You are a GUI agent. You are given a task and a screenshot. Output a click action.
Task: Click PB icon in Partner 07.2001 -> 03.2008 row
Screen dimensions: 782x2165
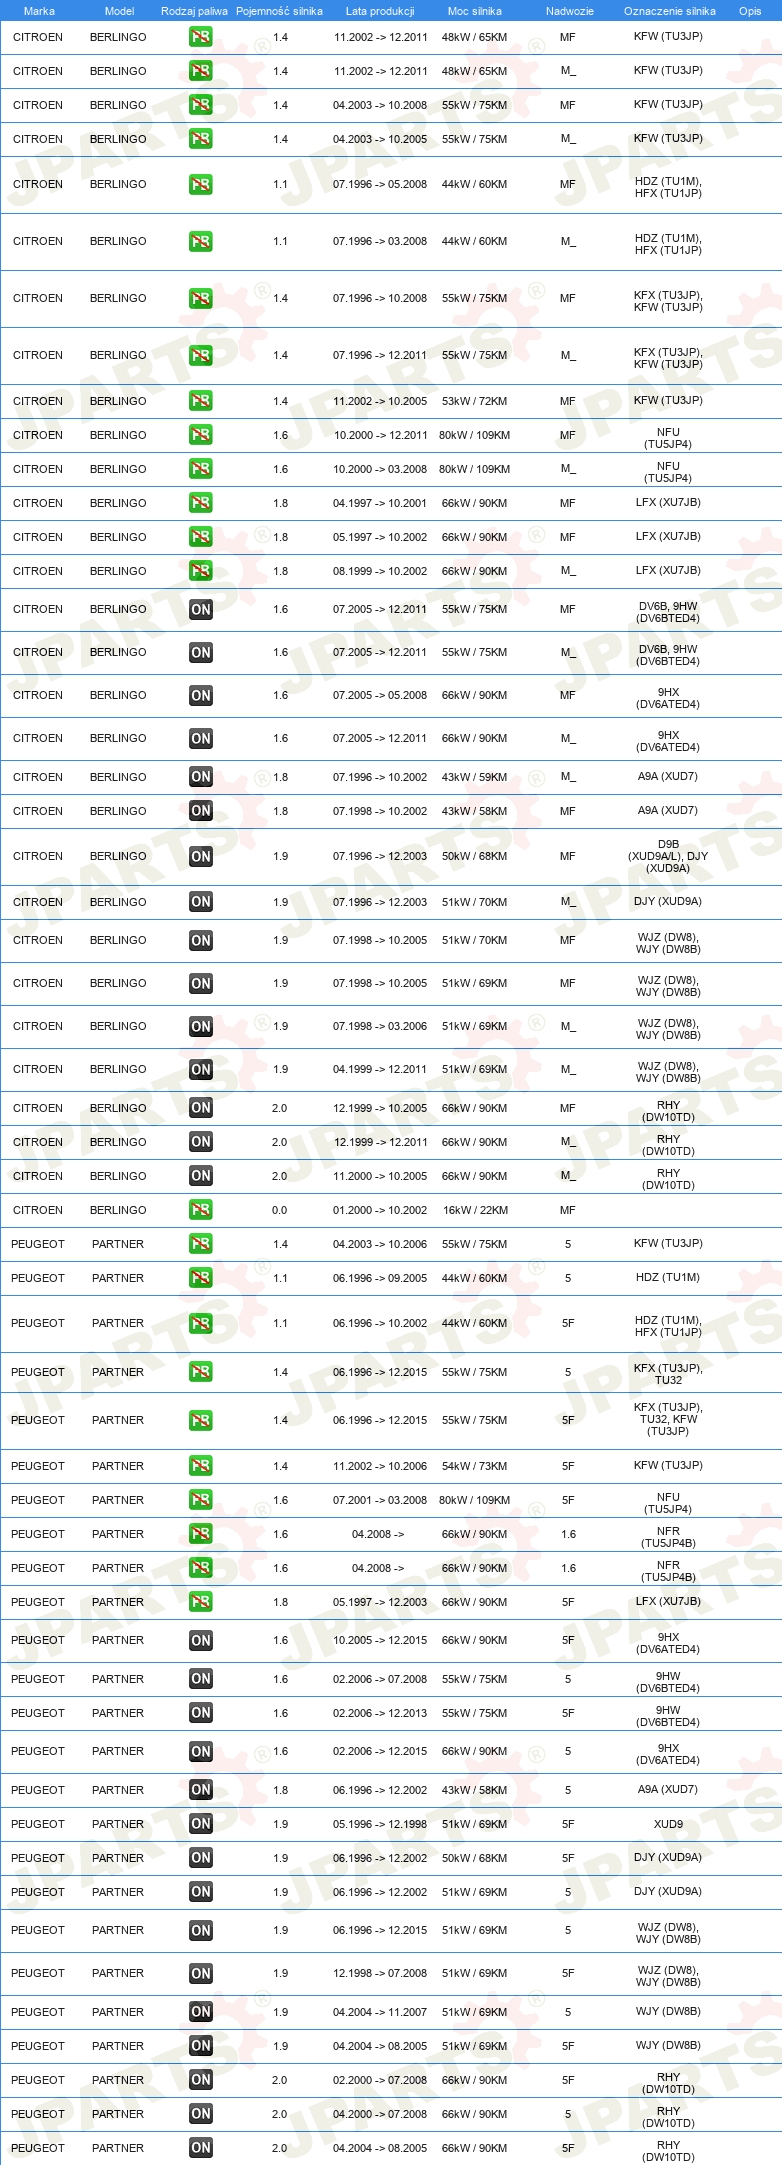[201, 1500]
